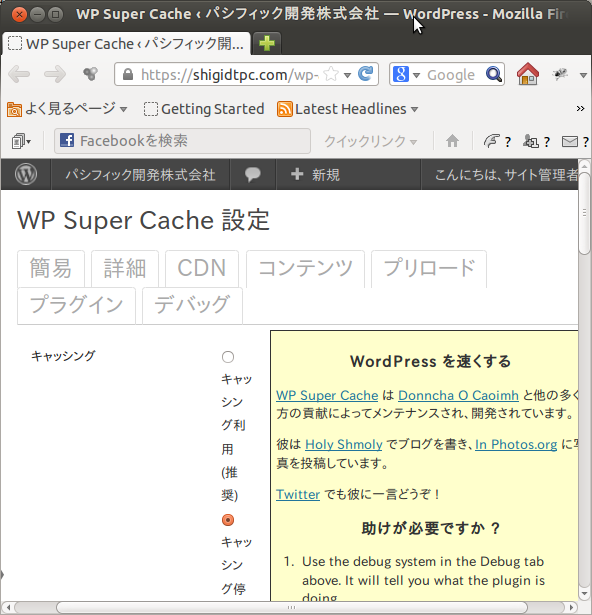Click scroll down arrow on vertical scrollbar
Viewport: 592px width, 615px height.
[x=584, y=594]
